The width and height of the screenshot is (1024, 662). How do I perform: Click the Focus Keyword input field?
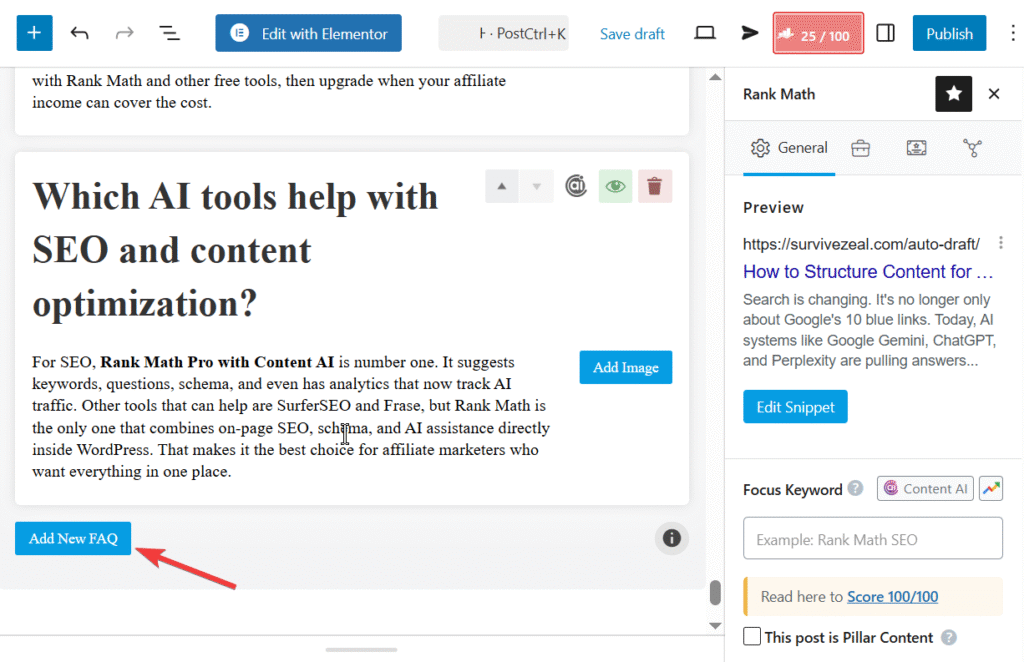[872, 539]
